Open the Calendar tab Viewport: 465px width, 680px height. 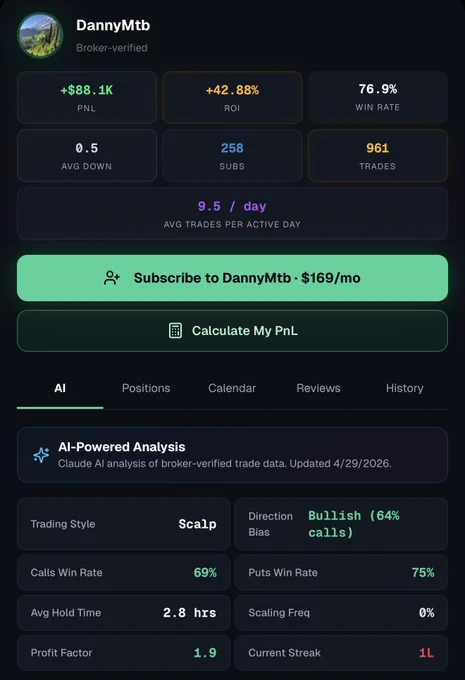tap(232, 388)
